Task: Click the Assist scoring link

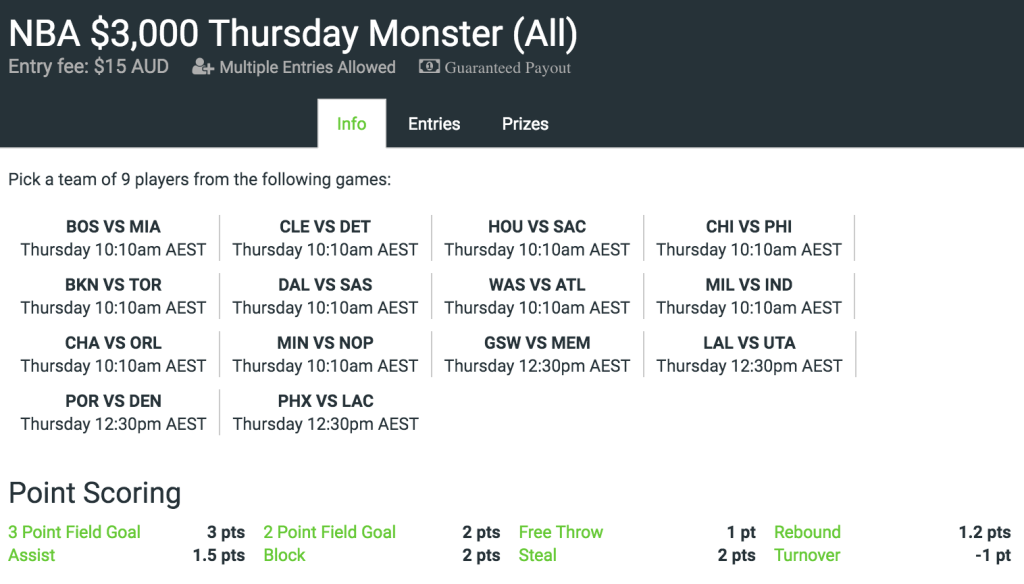Action: (31, 555)
